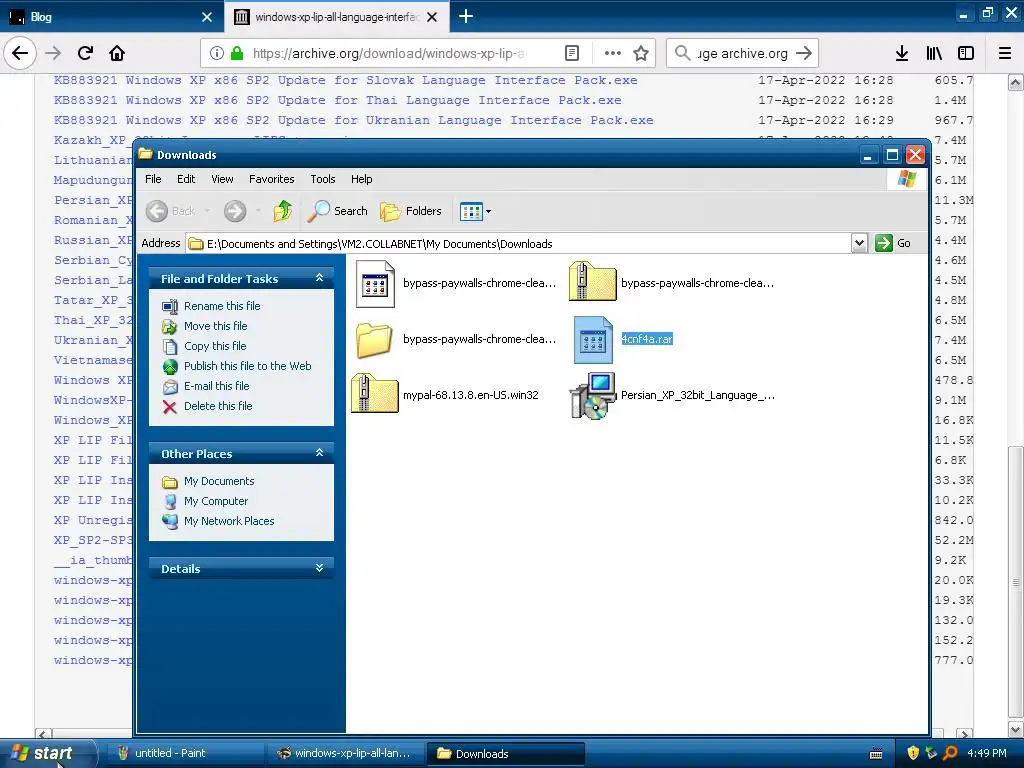Collapse the File and Folder Tasks panel
Image resolution: width=1024 pixels, height=768 pixels.
(x=319, y=278)
